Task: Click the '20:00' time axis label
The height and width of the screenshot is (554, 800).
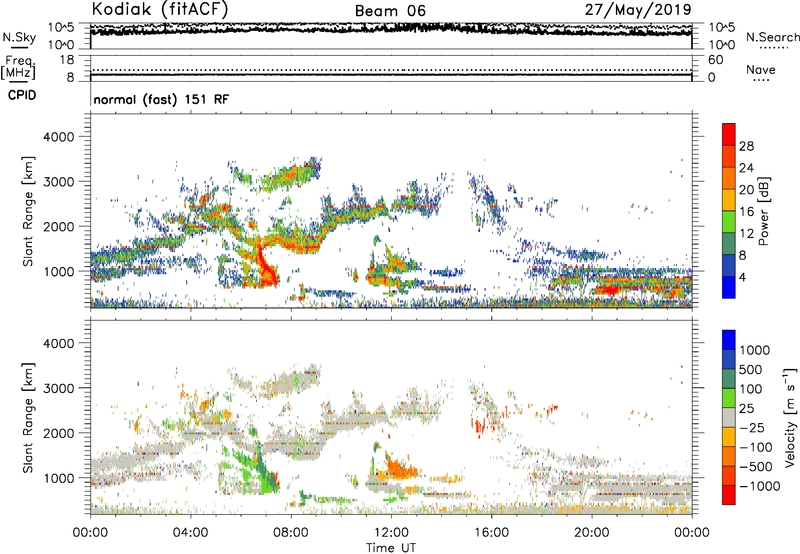Action: click(591, 533)
